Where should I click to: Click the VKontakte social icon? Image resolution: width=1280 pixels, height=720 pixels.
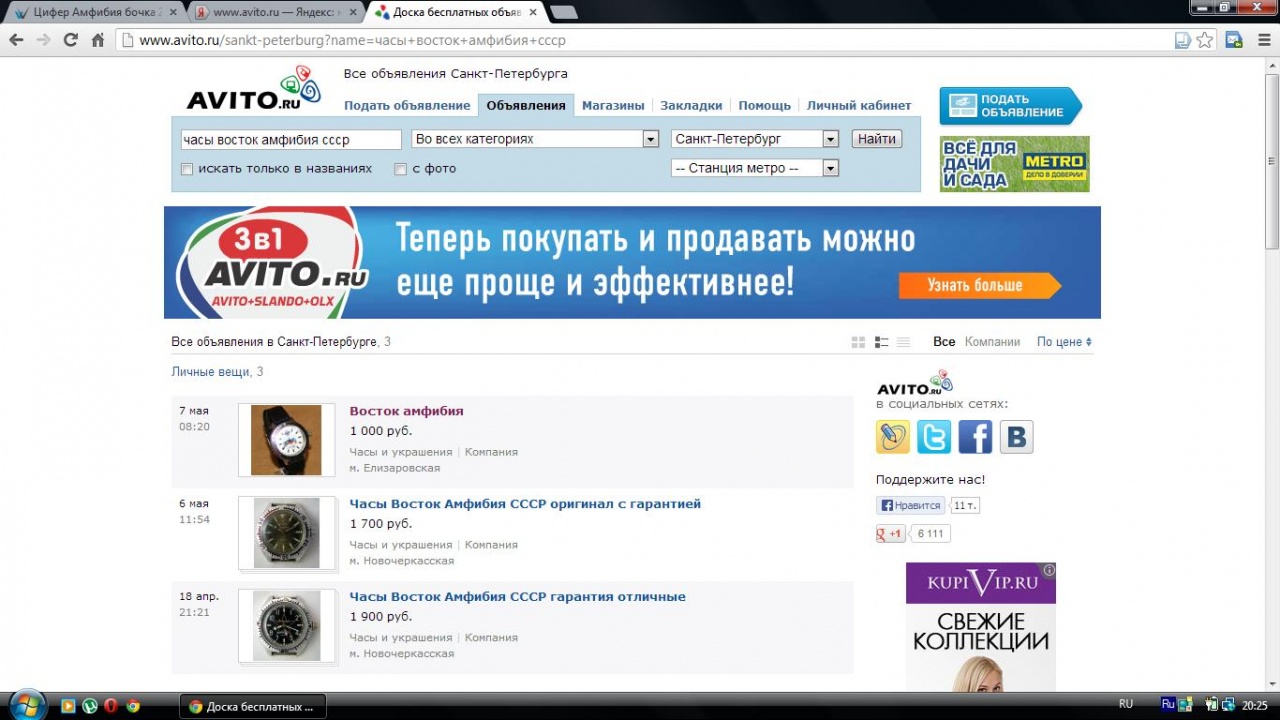click(1016, 437)
